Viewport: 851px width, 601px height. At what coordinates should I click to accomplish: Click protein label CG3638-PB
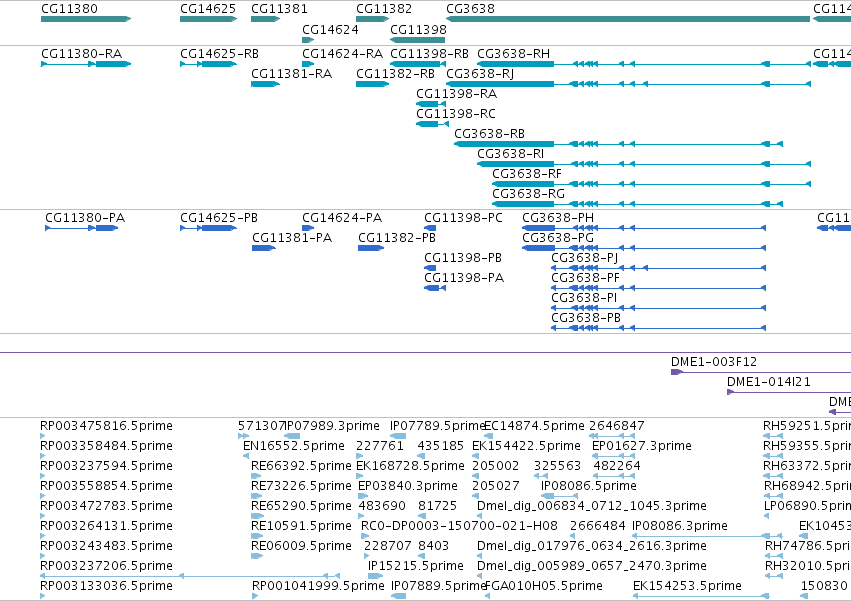click(586, 318)
